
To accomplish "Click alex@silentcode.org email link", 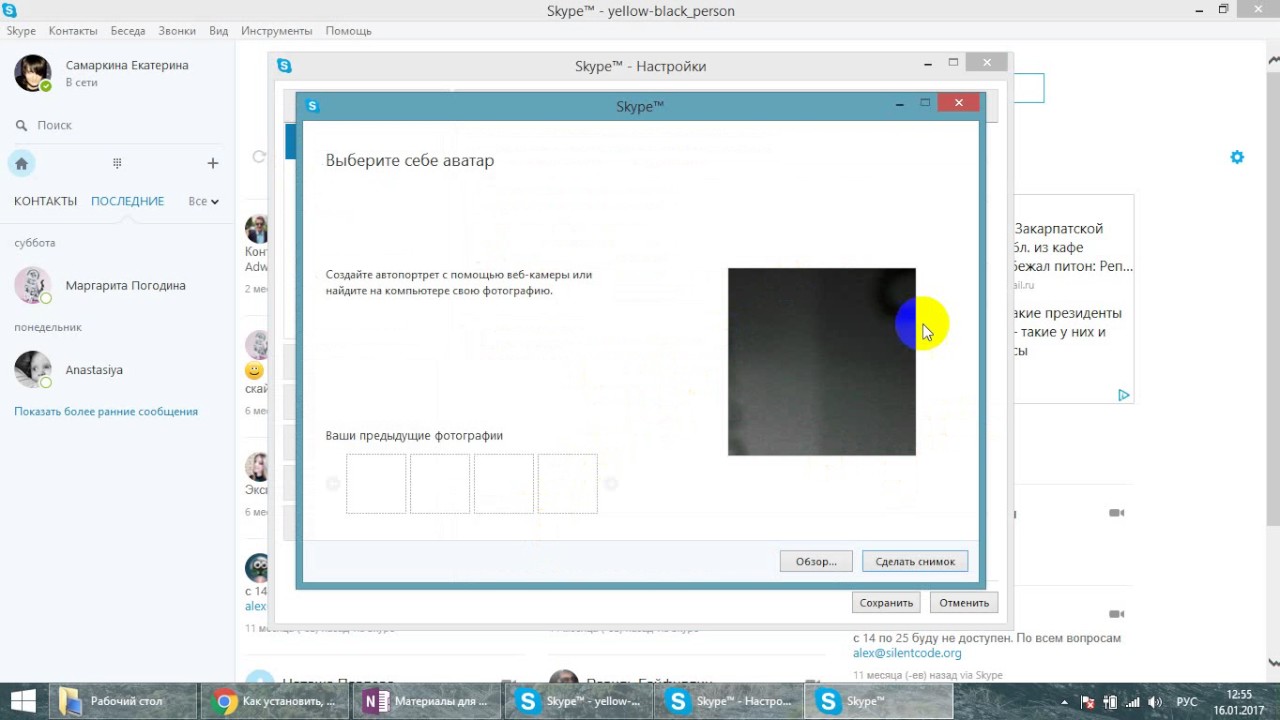I will pyautogui.click(x=907, y=653).
